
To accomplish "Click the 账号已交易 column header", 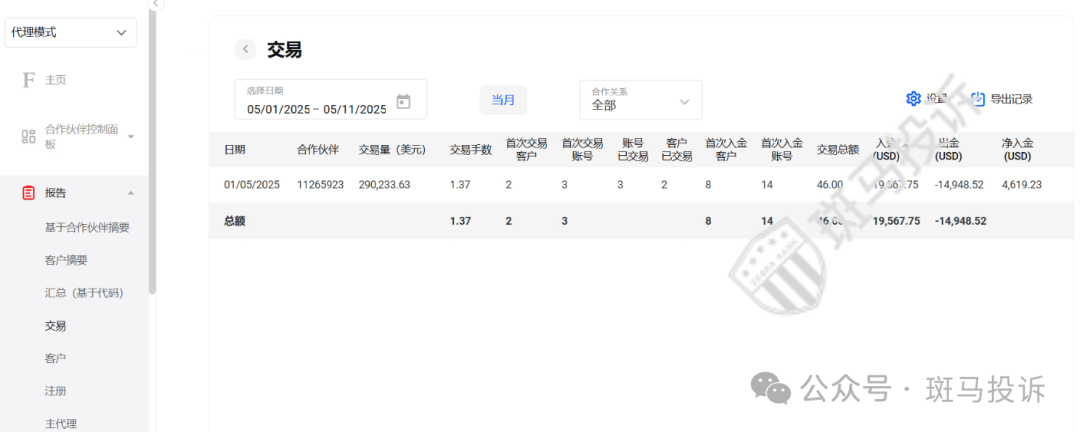I will pyautogui.click(x=633, y=150).
